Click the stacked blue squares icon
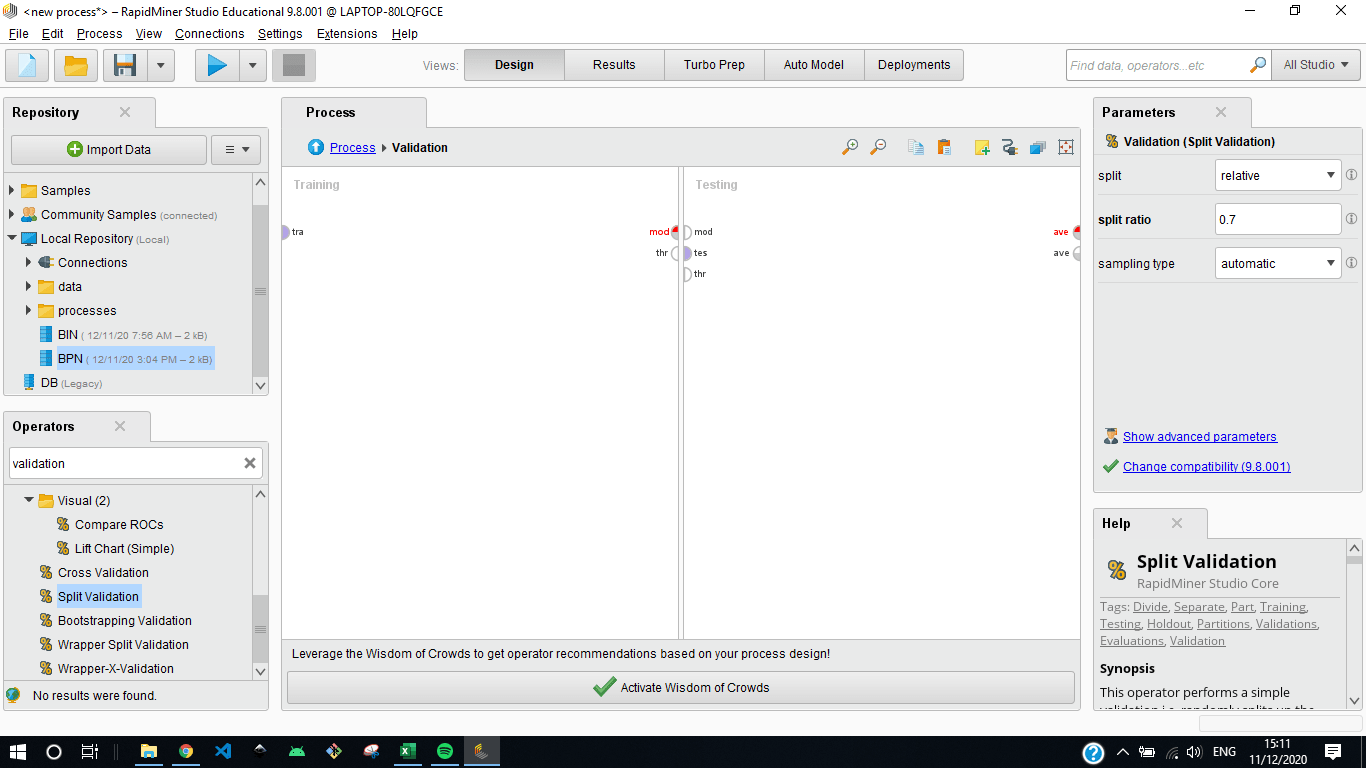The height and width of the screenshot is (768, 1366). [1038, 147]
